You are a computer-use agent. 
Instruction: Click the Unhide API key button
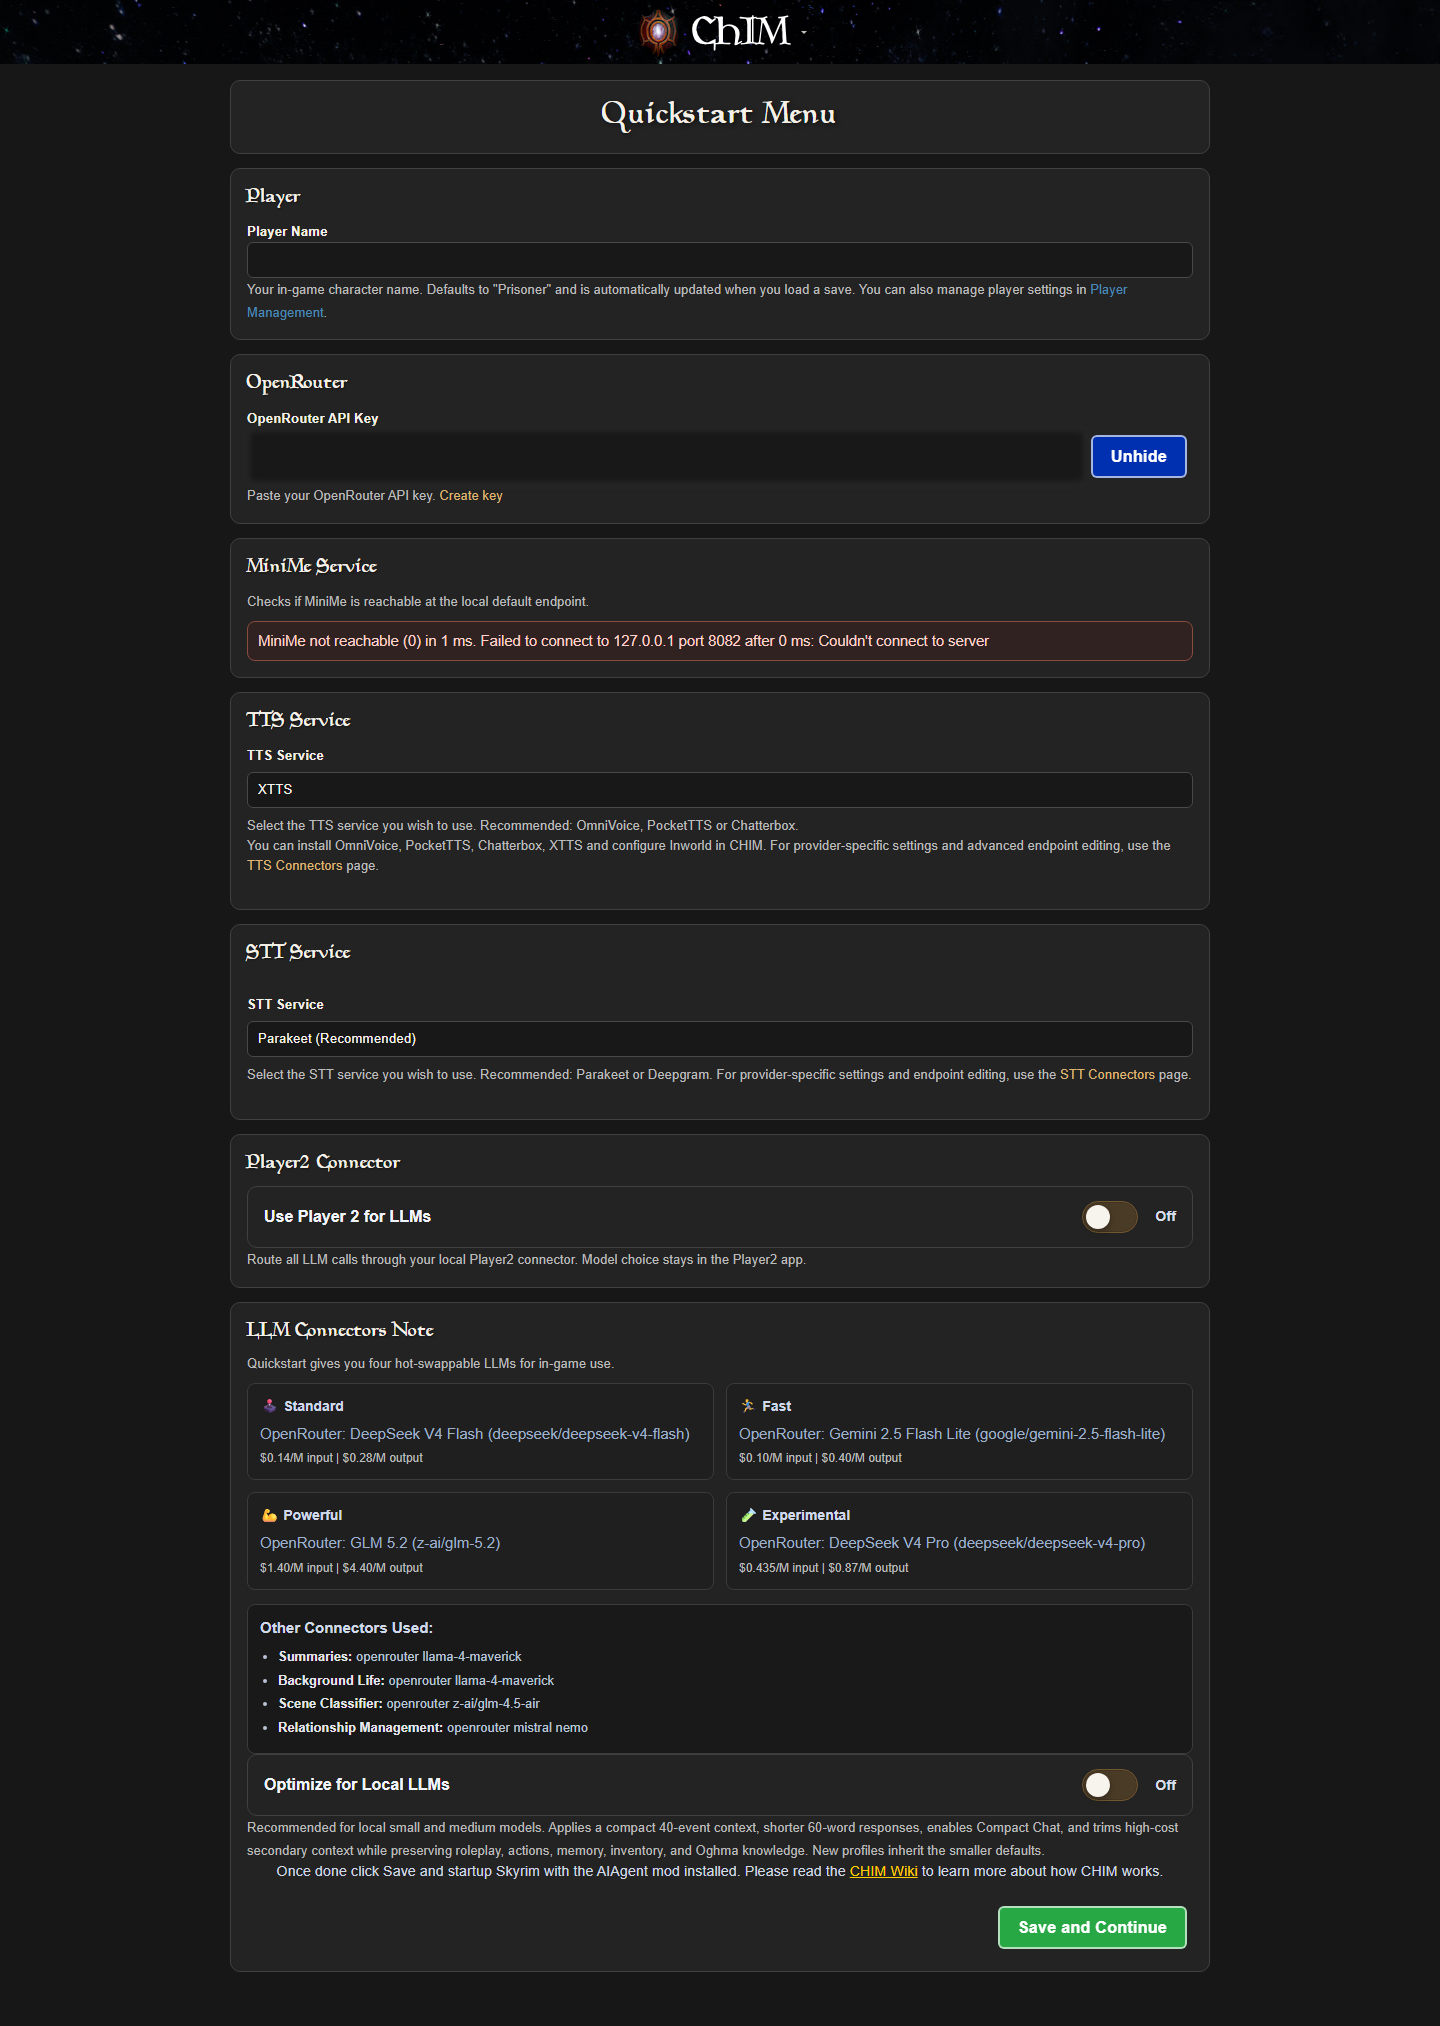[x=1138, y=456]
